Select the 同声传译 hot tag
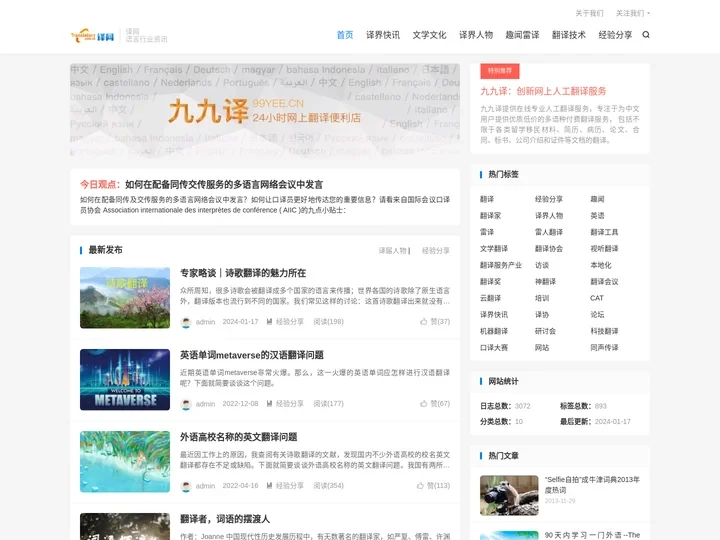Image resolution: width=720 pixels, height=540 pixels. pos(604,348)
